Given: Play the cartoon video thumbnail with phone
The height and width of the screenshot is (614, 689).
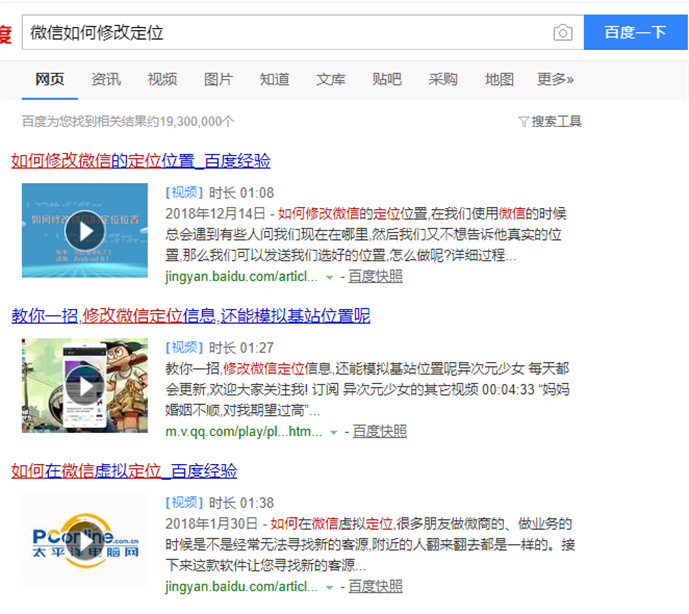Looking at the screenshot, I should click(x=85, y=386).
